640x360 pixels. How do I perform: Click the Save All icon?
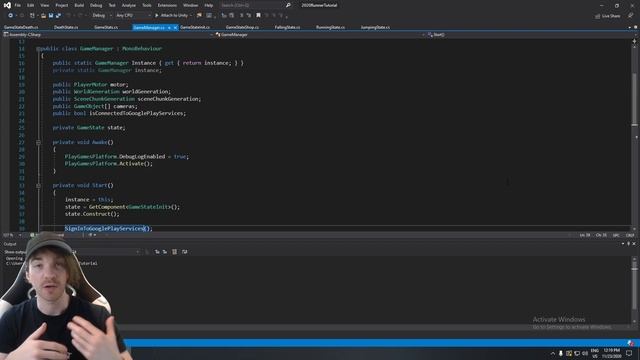(58, 16)
